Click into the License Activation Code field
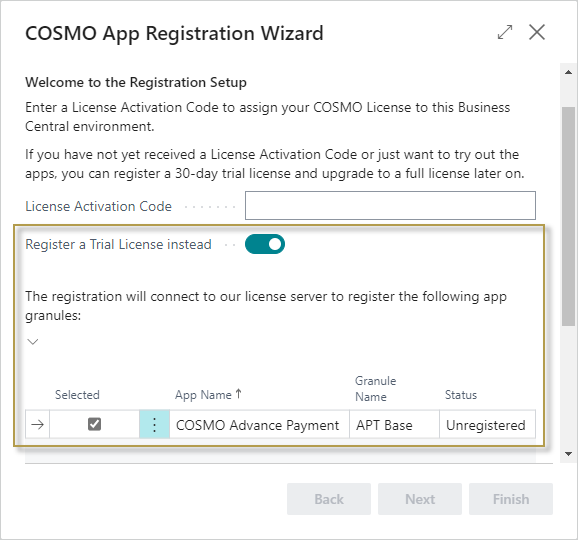The height and width of the screenshot is (540, 578). point(390,205)
